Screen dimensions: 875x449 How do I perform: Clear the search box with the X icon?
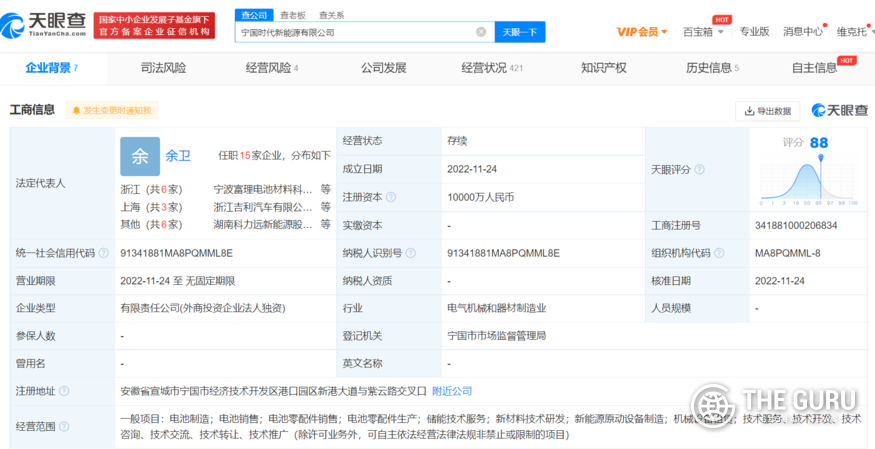click(481, 32)
